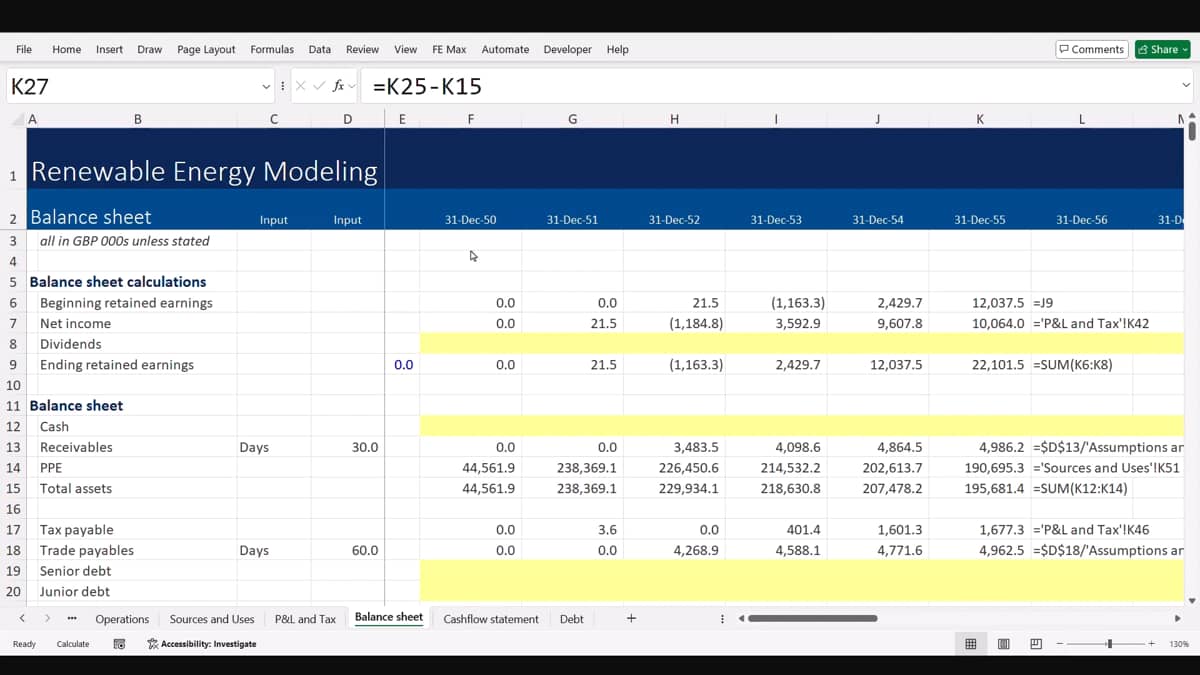This screenshot has width=1200, height=675.
Task: Select the Balance sheet tab
Action: [389, 617]
